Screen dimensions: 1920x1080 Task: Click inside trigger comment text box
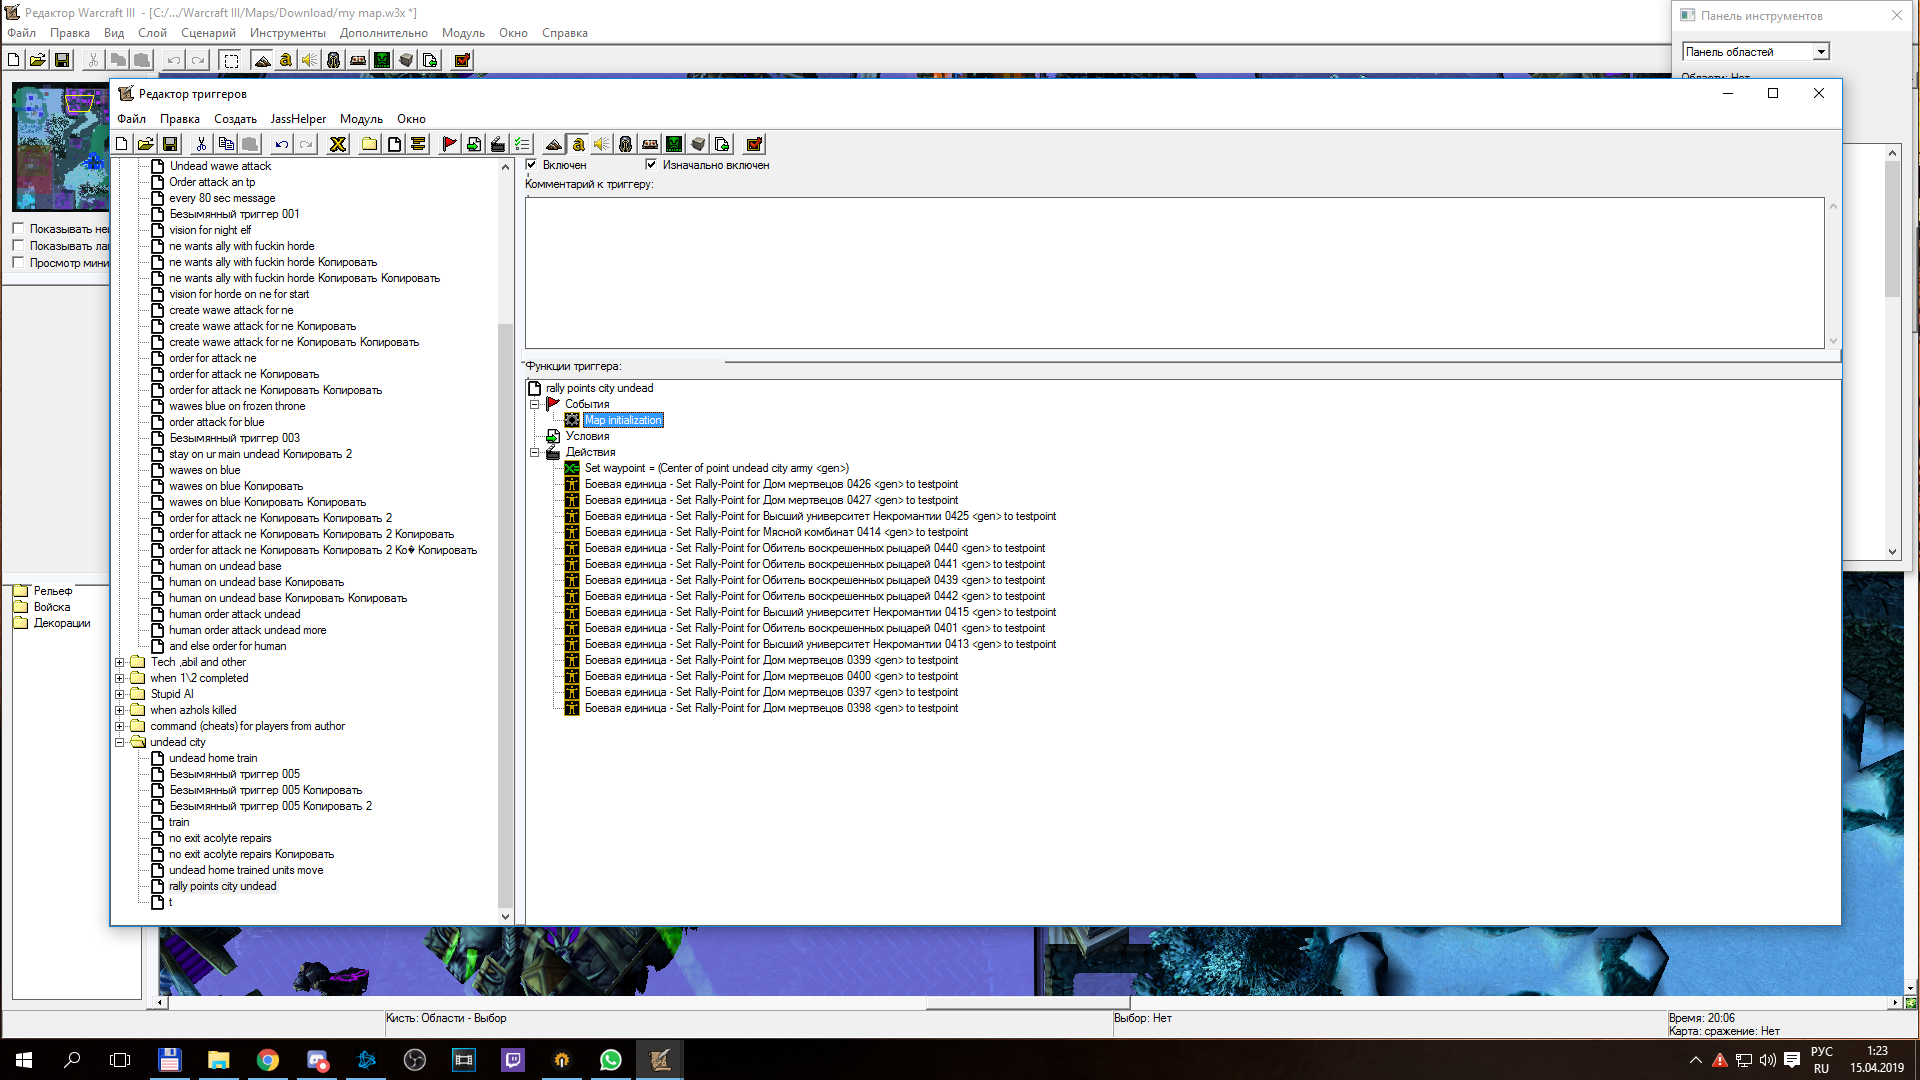[1174, 272]
